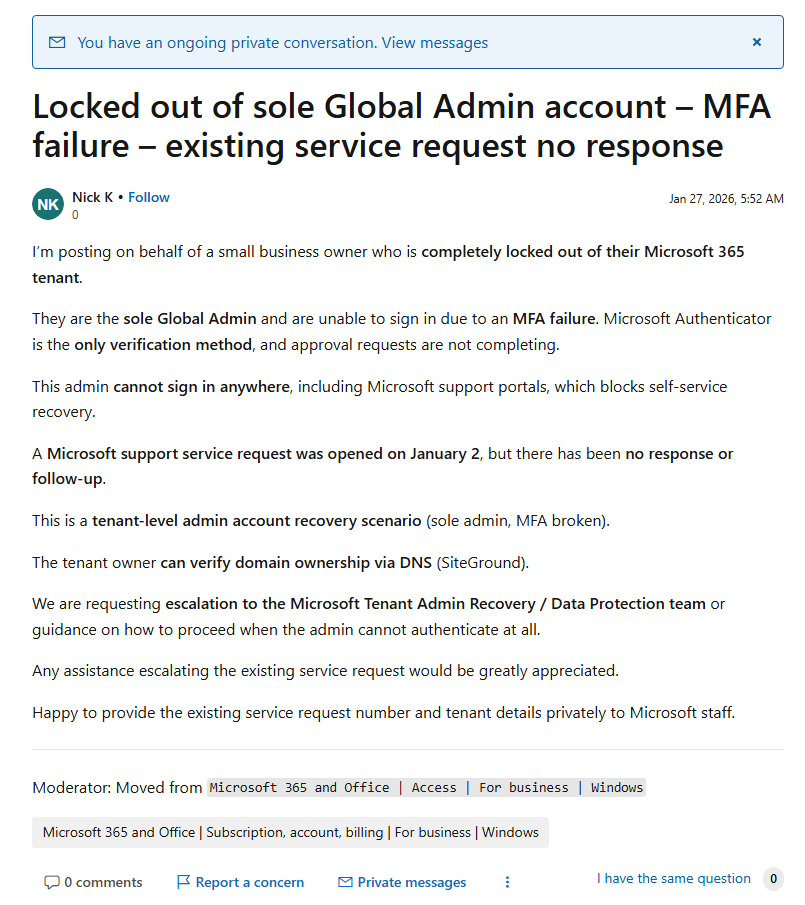Open the three-dot more options menu
Screen dimensions: 805x905
pos(507,882)
